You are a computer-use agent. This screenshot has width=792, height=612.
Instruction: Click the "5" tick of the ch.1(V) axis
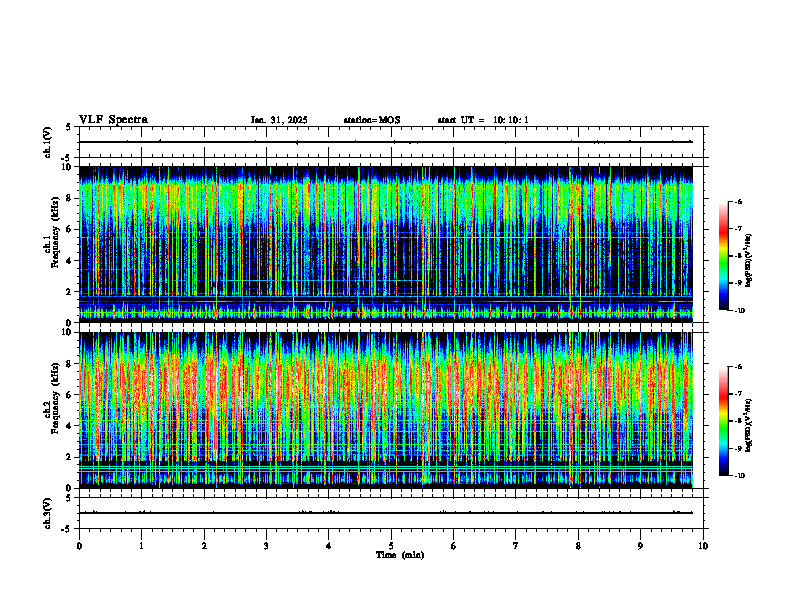click(70, 127)
